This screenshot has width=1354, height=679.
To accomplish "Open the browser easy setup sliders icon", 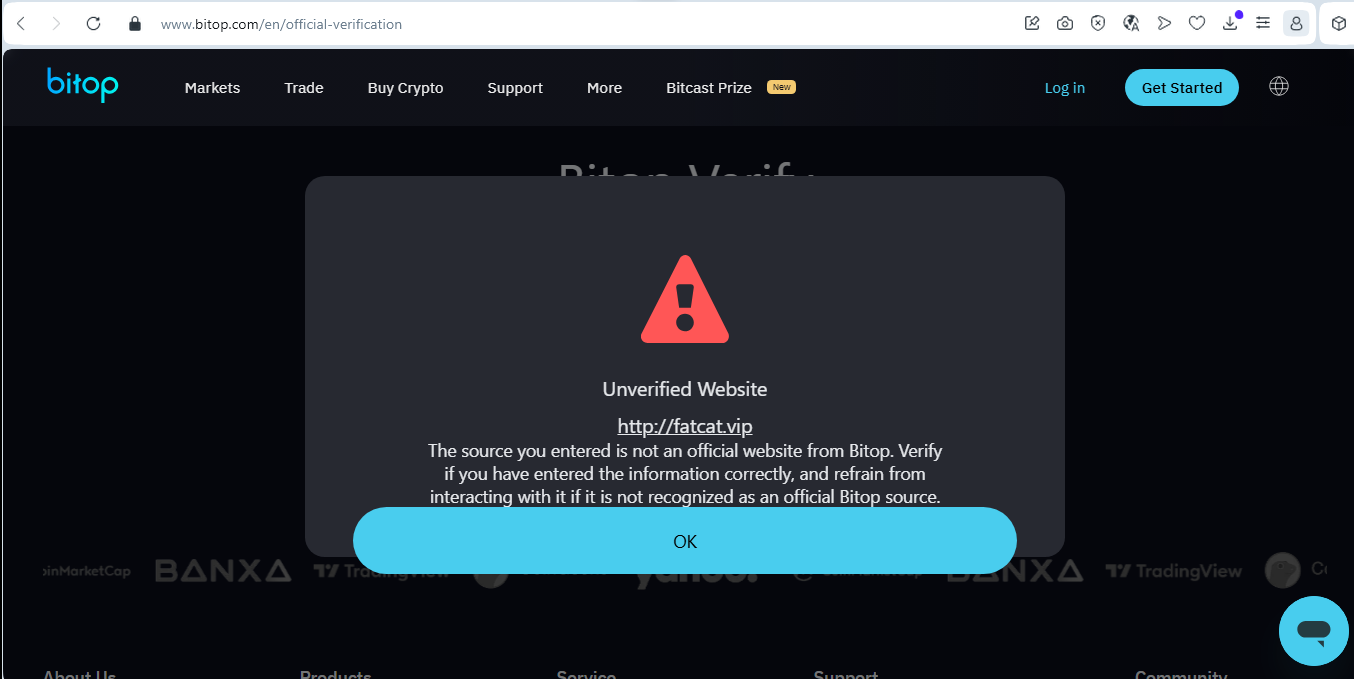I will [x=1263, y=23].
